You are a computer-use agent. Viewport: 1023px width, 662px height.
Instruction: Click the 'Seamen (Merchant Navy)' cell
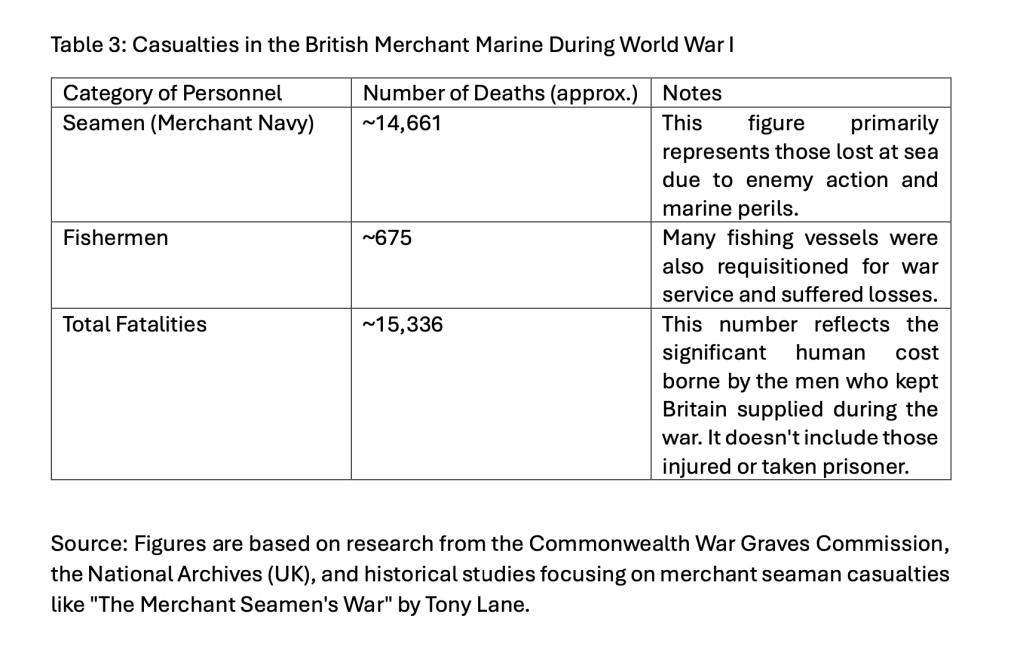click(x=188, y=123)
